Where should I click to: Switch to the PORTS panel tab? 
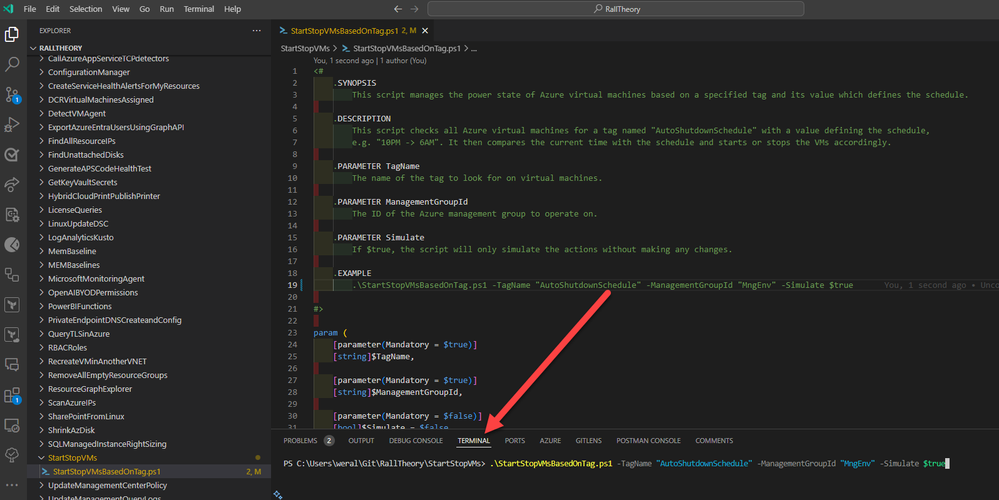click(x=515, y=441)
